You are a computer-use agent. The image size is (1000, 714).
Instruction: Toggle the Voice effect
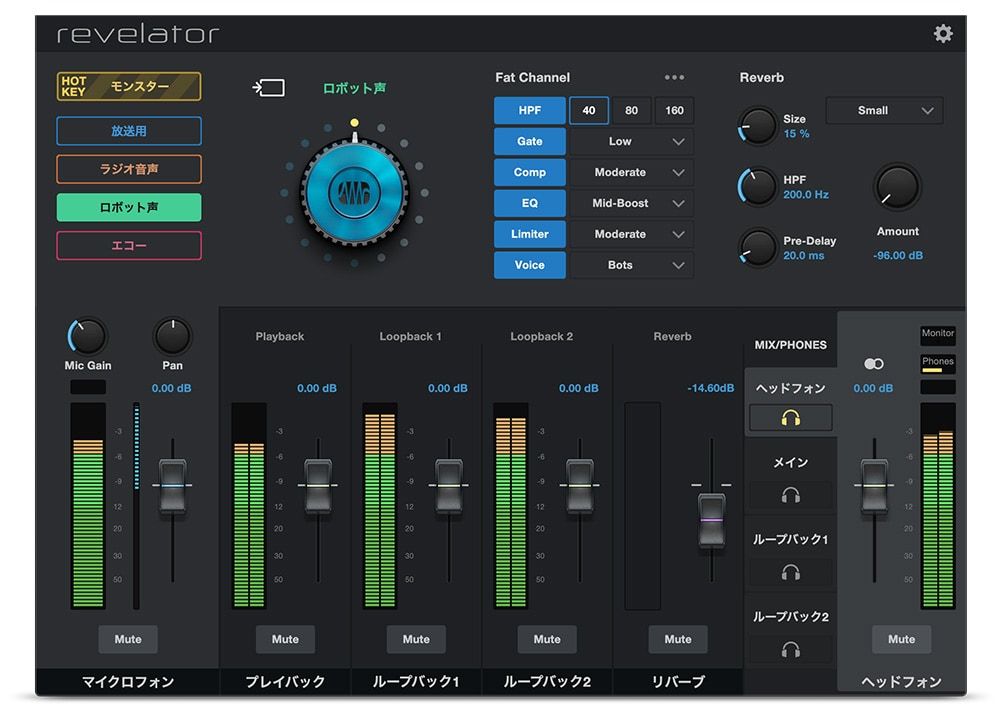click(529, 265)
